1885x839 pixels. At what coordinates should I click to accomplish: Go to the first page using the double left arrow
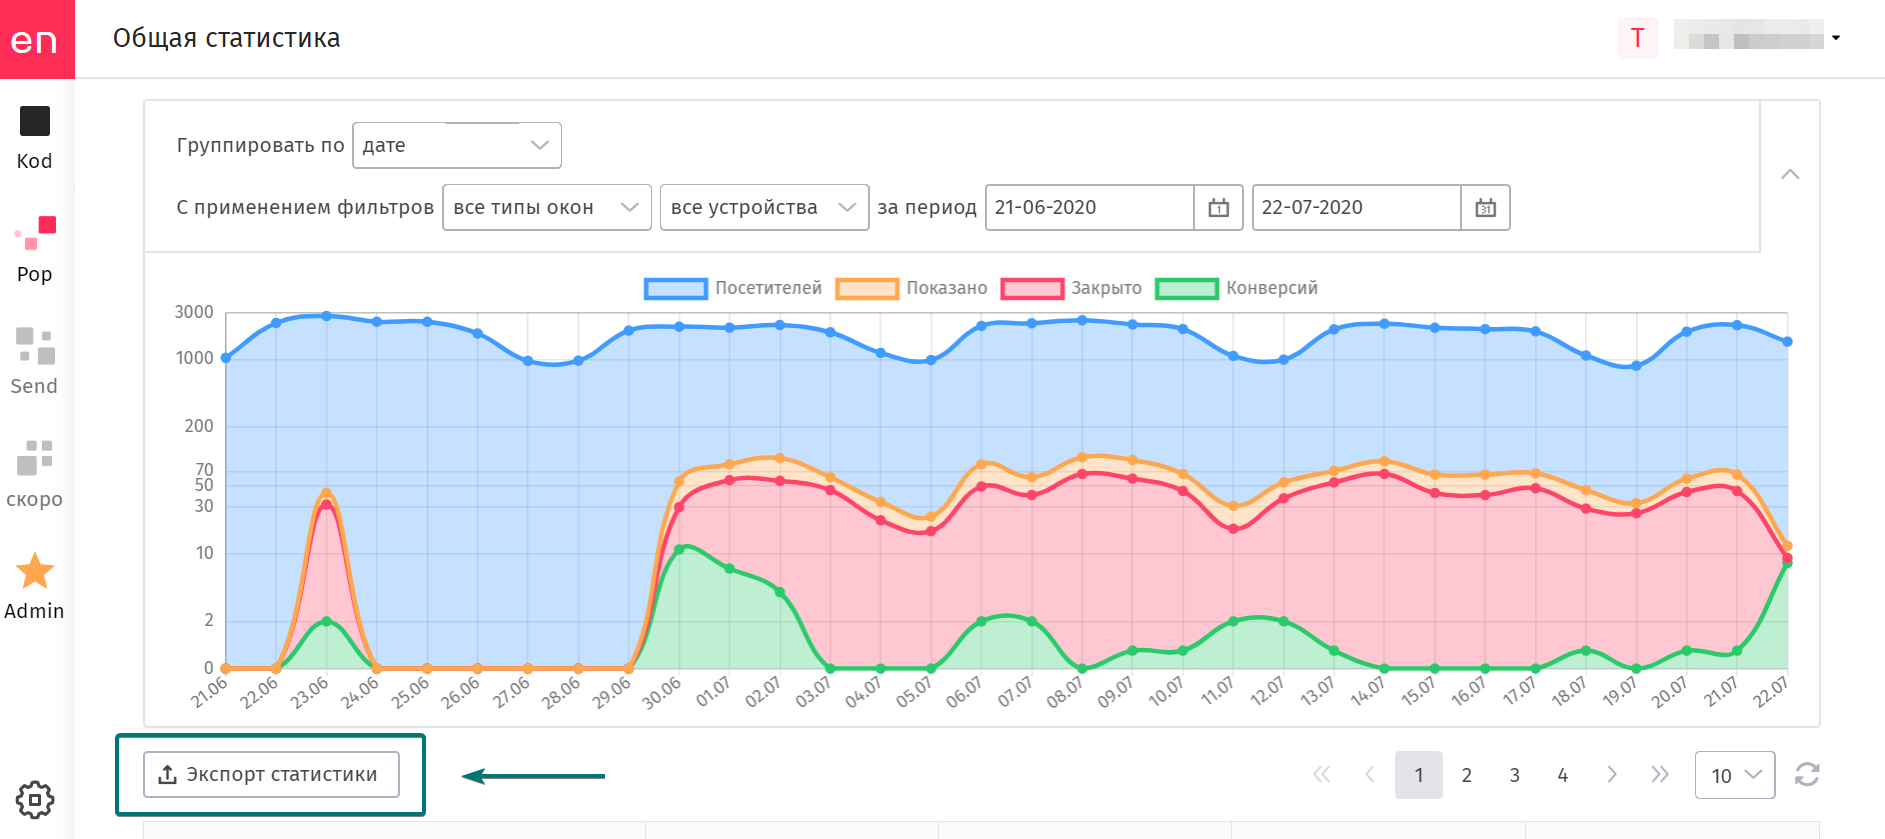click(x=1322, y=775)
